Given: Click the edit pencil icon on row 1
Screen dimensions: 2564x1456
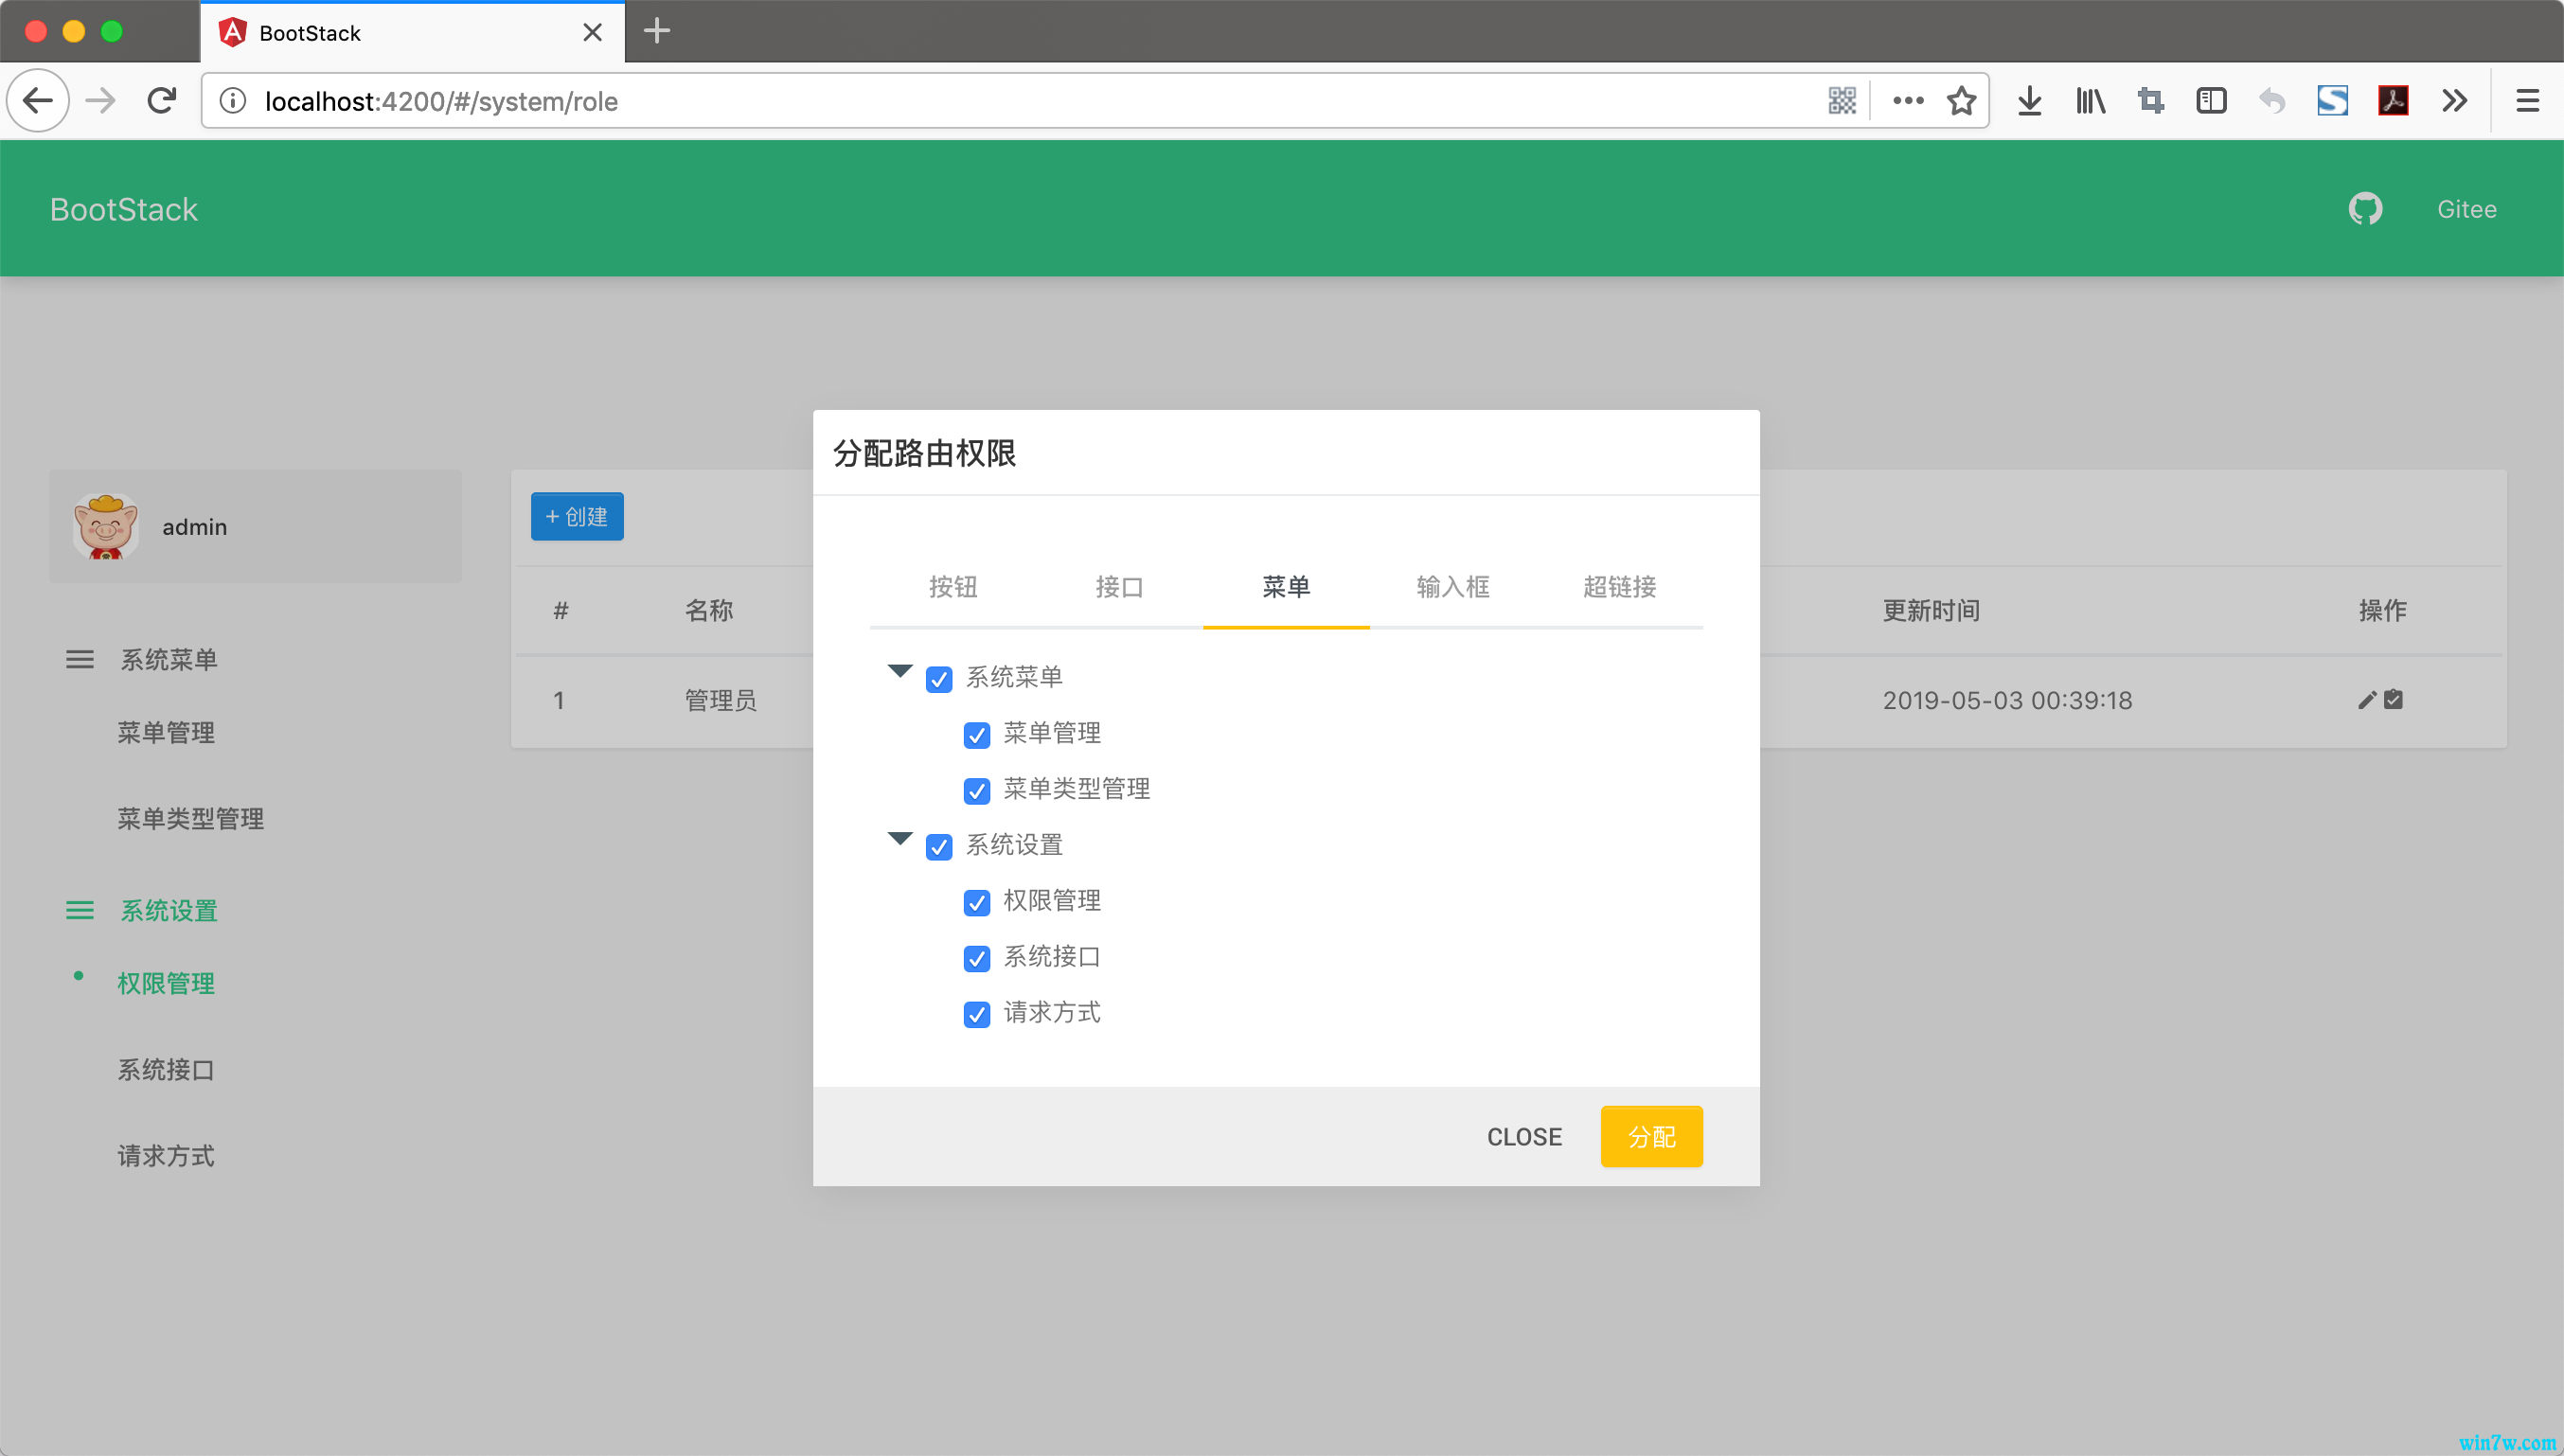Looking at the screenshot, I should point(2367,699).
